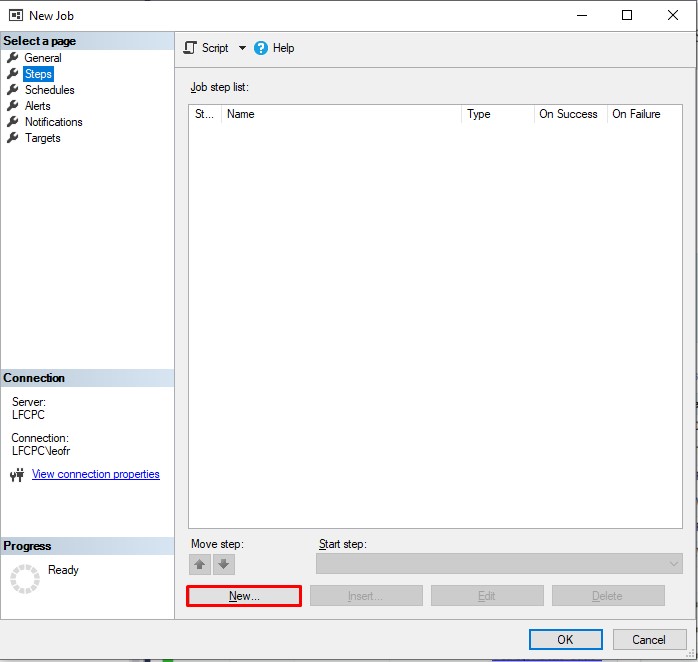Click the On Failure column header
Viewport: 698px width, 662px height.
coord(644,114)
